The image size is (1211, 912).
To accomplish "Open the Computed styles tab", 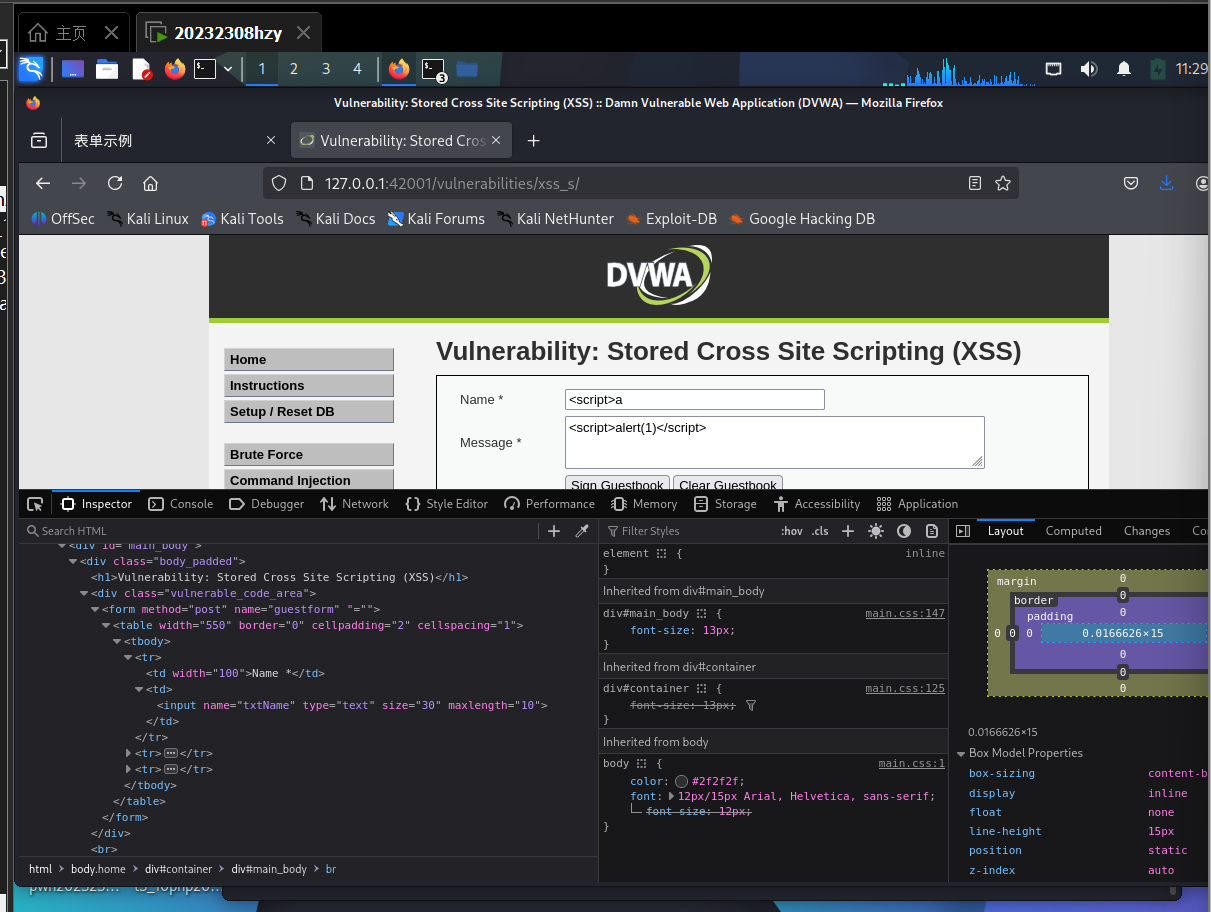I will [1073, 531].
